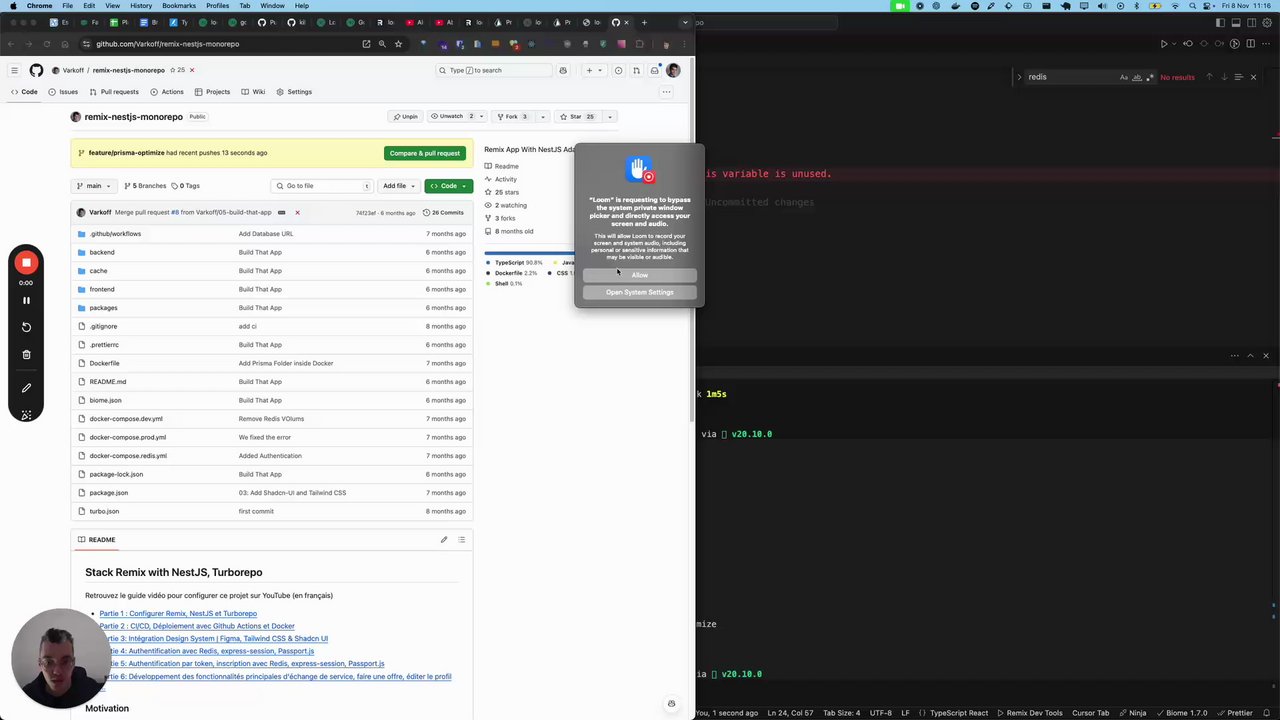Toggle regular expression in find widget
Image resolution: width=1280 pixels, height=720 pixels.
(1150, 77)
